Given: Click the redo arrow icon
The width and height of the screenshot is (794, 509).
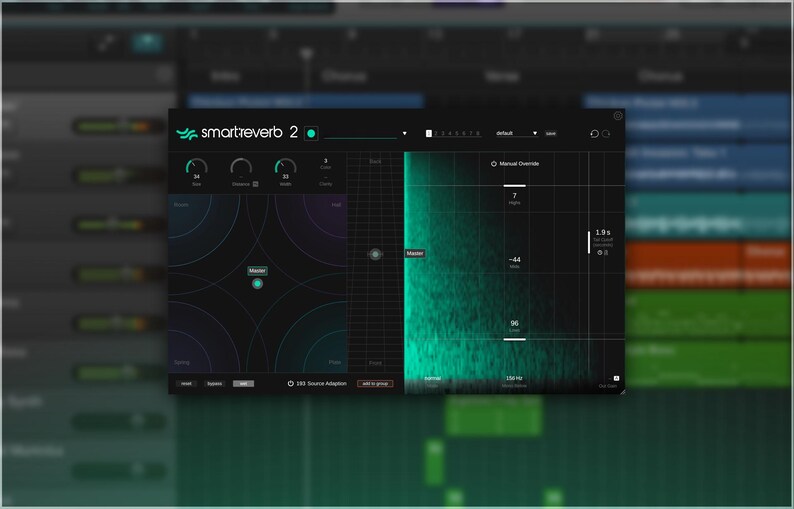Looking at the screenshot, I should [x=606, y=134].
